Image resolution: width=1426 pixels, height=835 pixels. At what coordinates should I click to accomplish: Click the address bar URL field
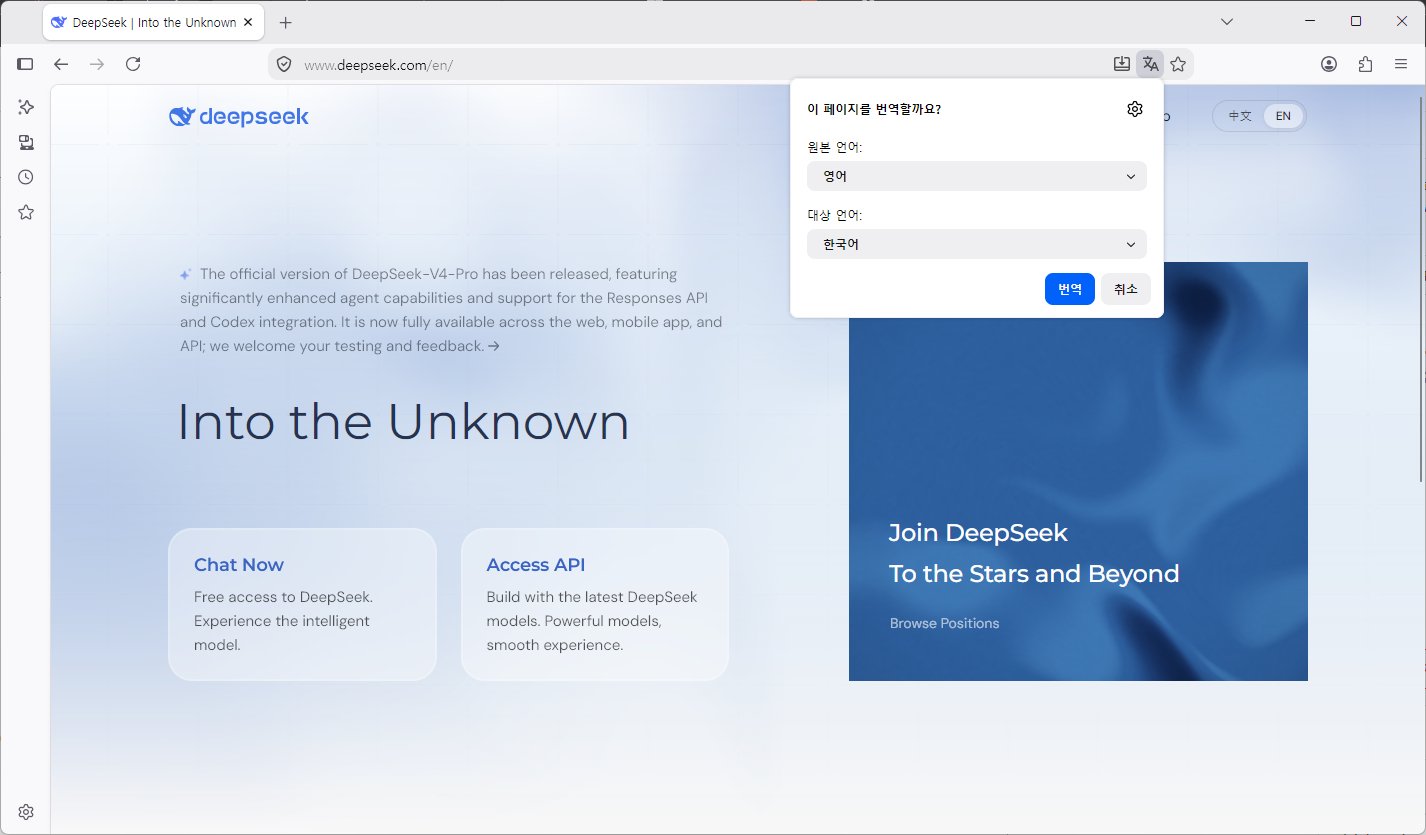(700, 64)
